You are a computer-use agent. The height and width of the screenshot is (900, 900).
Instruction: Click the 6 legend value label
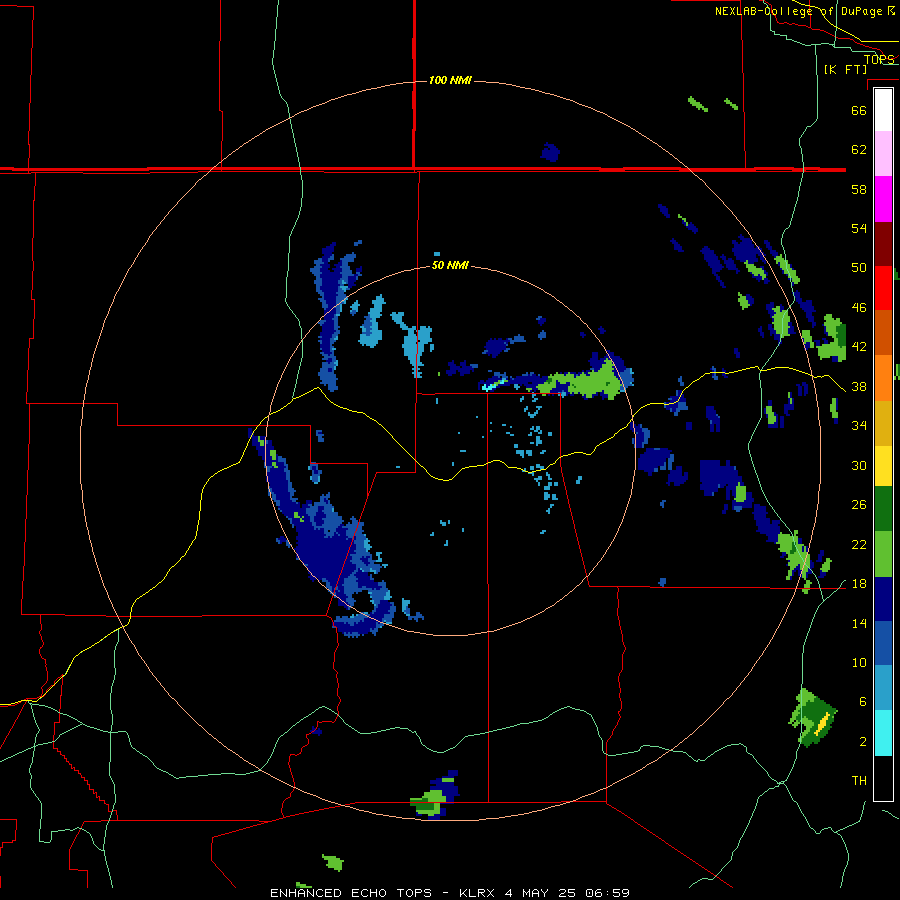pyautogui.click(x=863, y=701)
